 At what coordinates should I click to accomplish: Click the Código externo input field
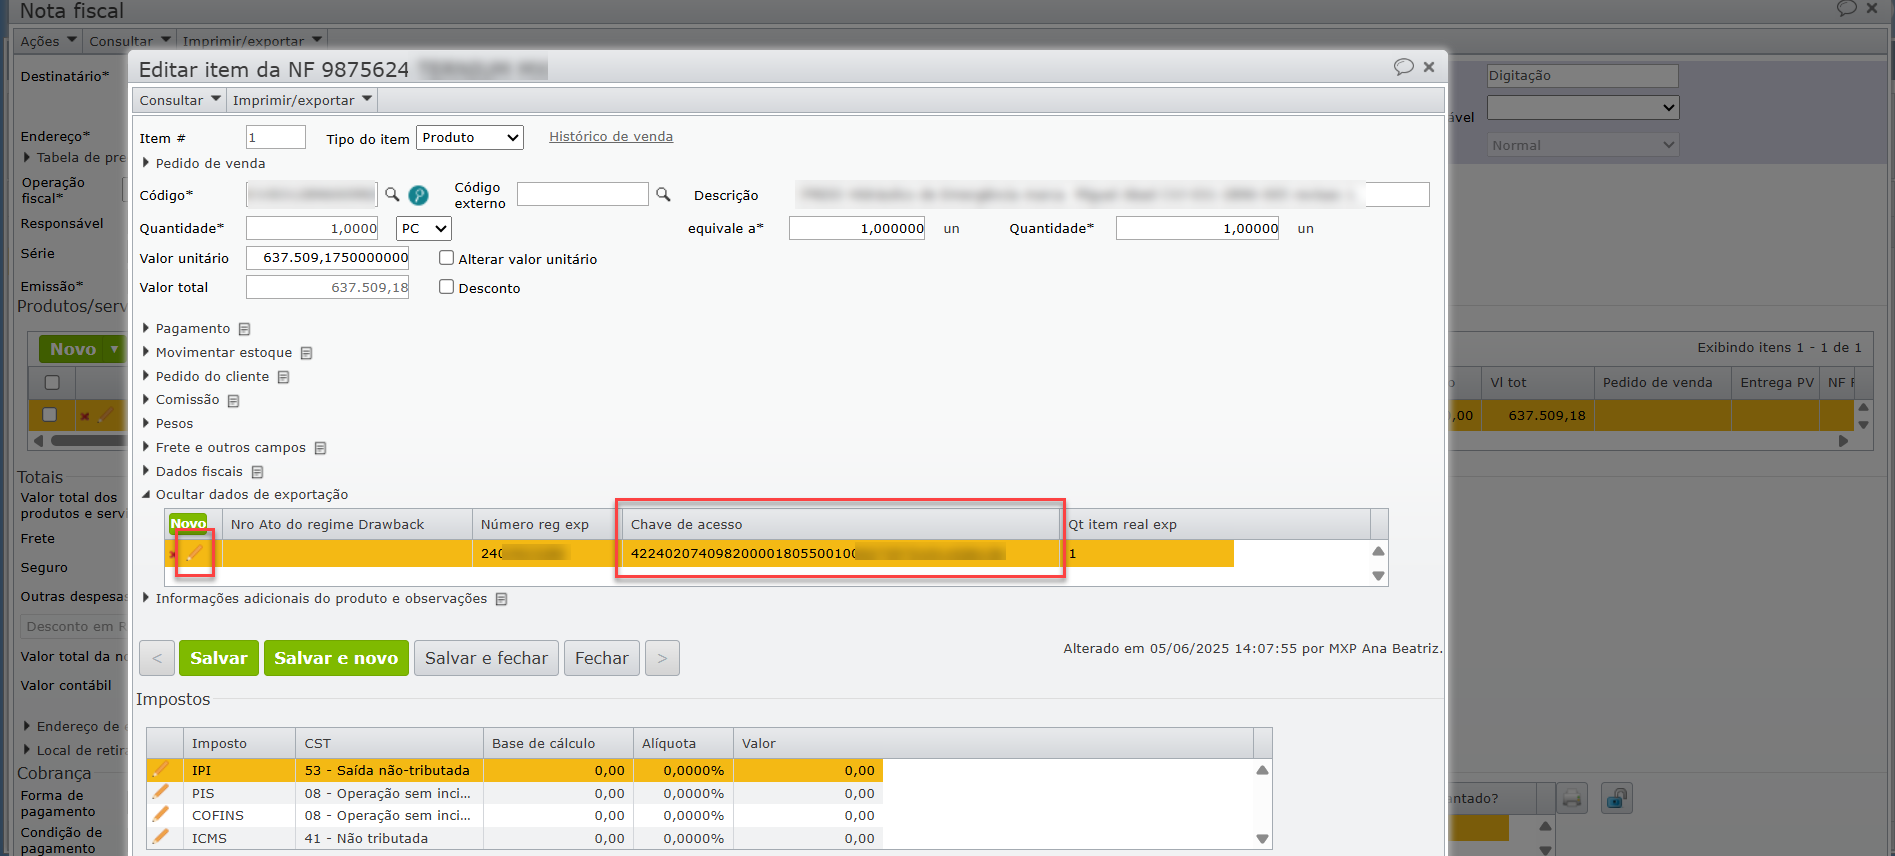pos(582,194)
